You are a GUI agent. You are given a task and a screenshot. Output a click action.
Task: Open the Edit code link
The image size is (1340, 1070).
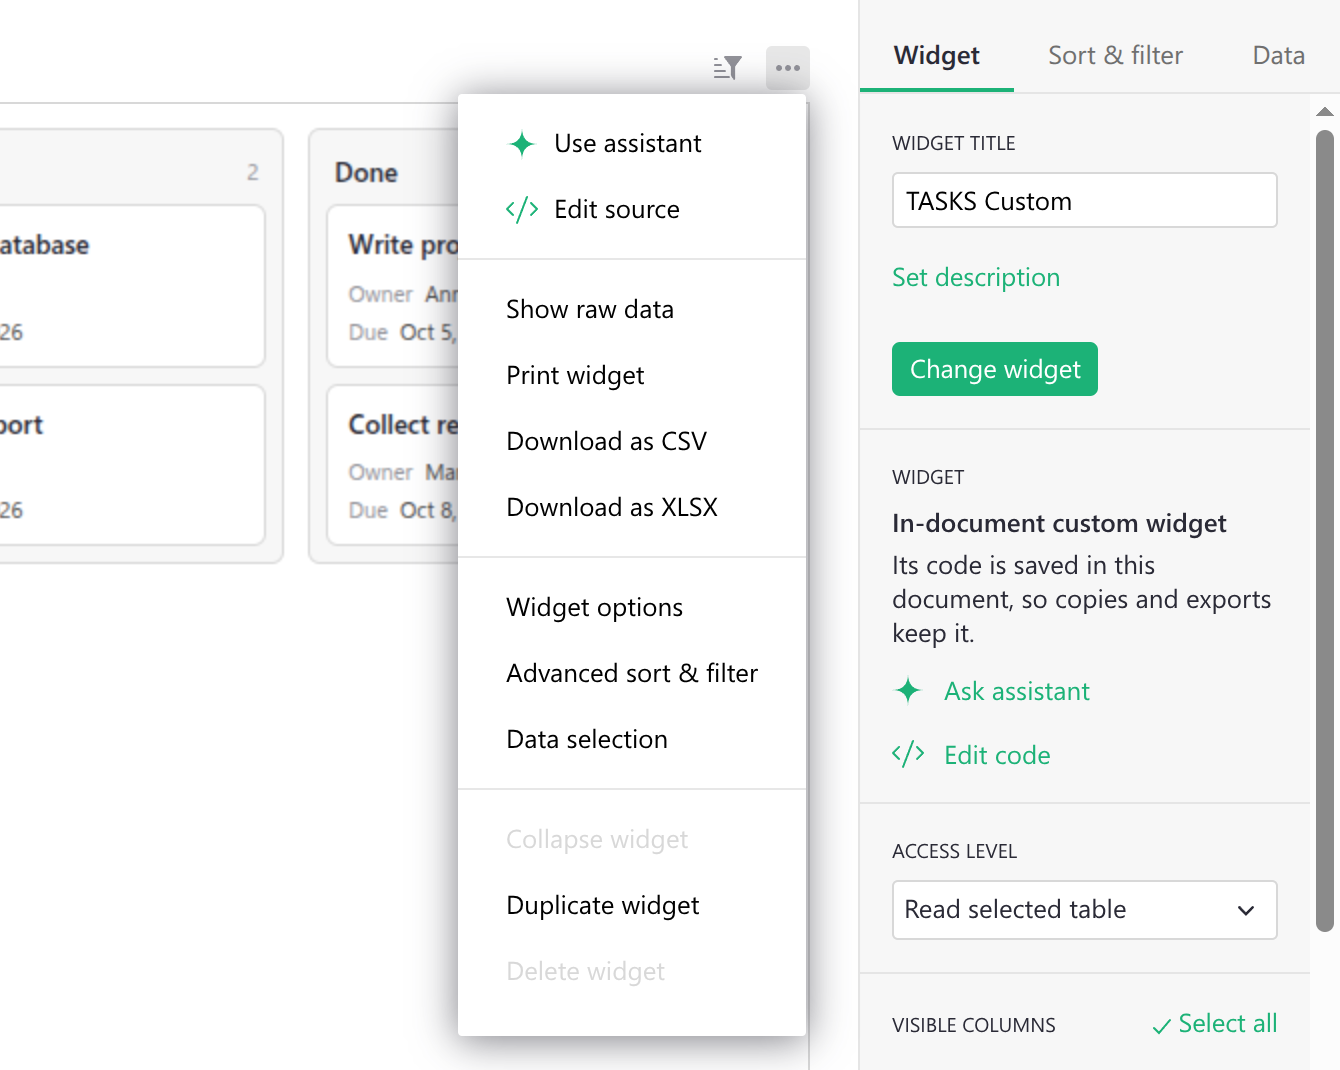point(997,755)
